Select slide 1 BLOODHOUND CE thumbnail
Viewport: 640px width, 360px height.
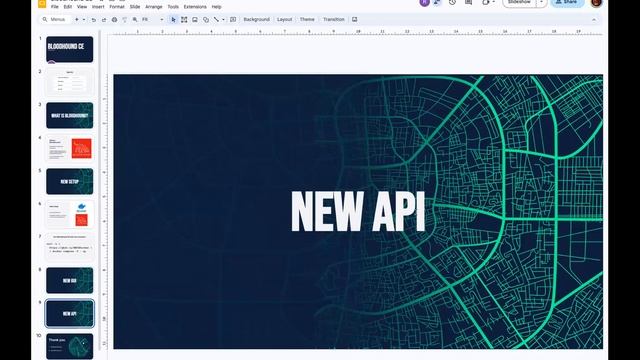69,49
